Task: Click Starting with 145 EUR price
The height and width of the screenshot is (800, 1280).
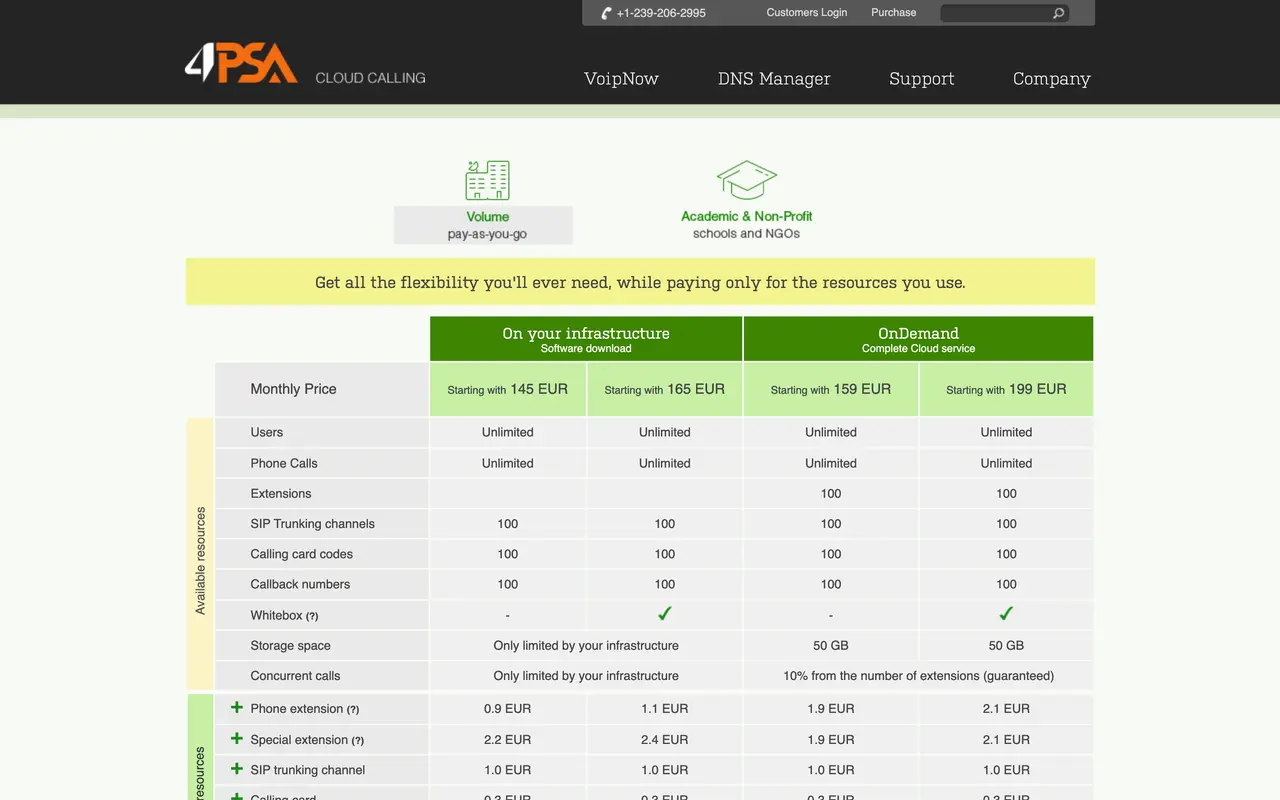Action: [x=508, y=389]
